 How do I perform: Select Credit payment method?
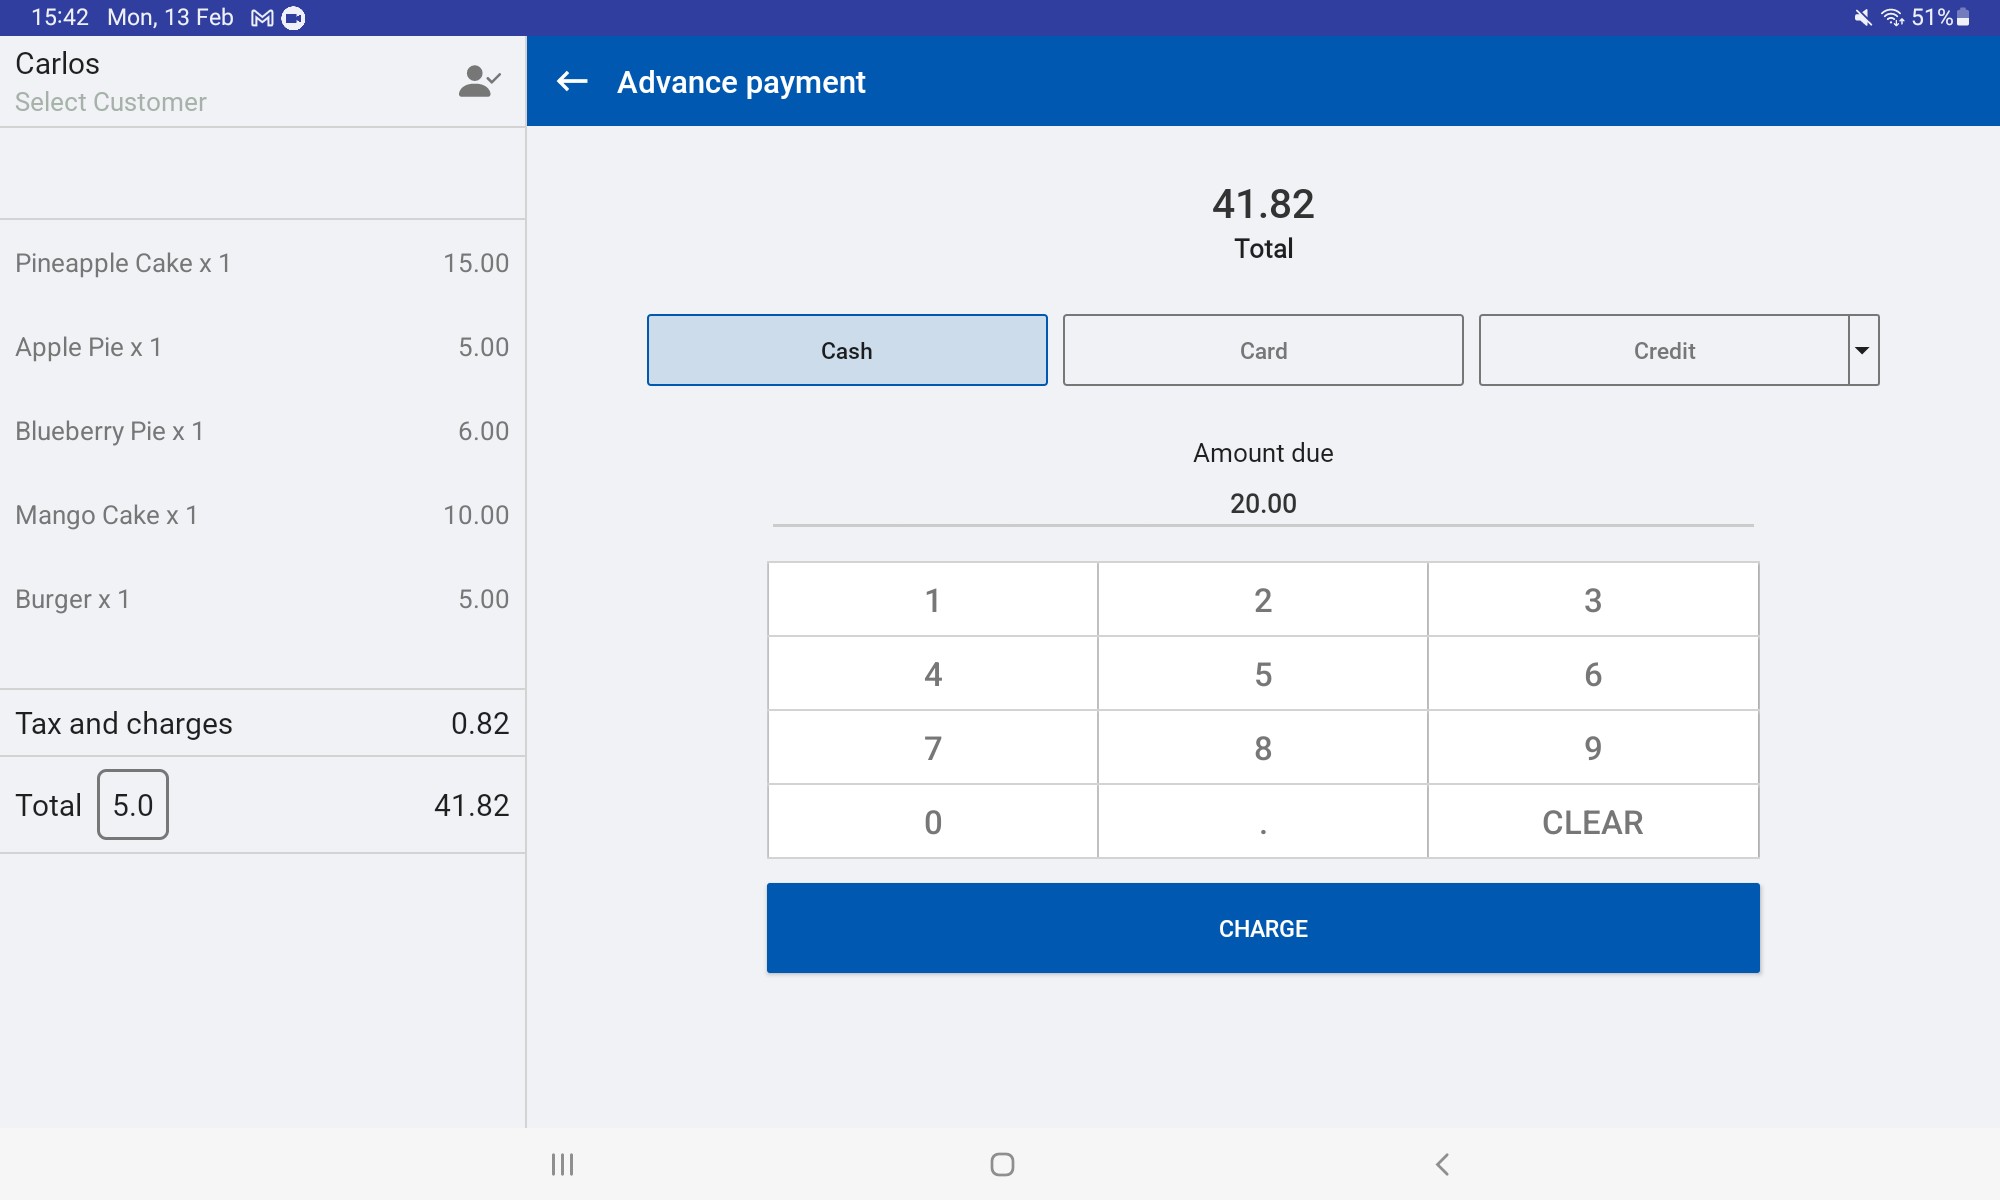click(x=1664, y=350)
